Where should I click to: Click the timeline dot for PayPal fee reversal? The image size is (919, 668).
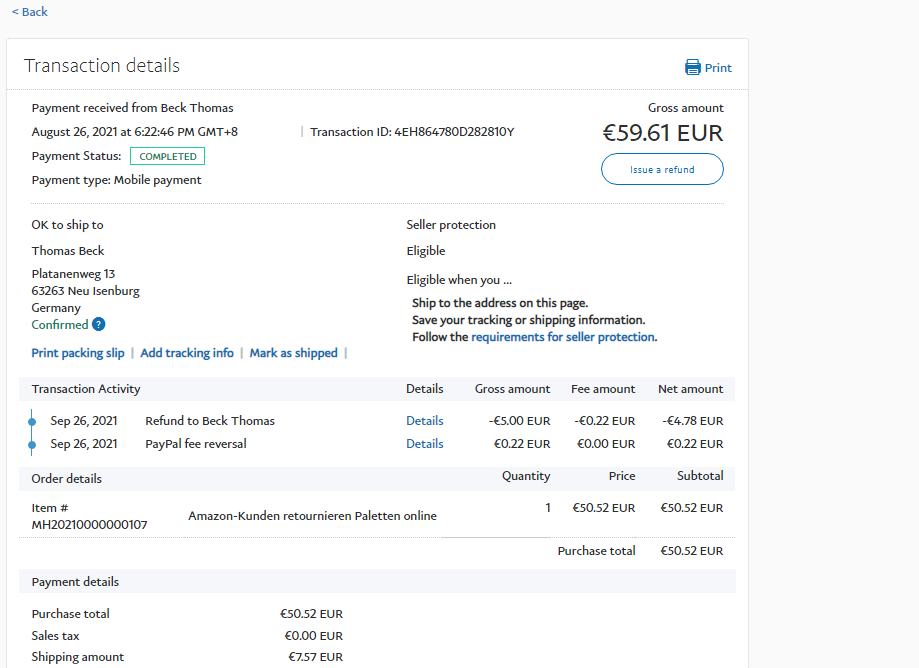(32, 444)
